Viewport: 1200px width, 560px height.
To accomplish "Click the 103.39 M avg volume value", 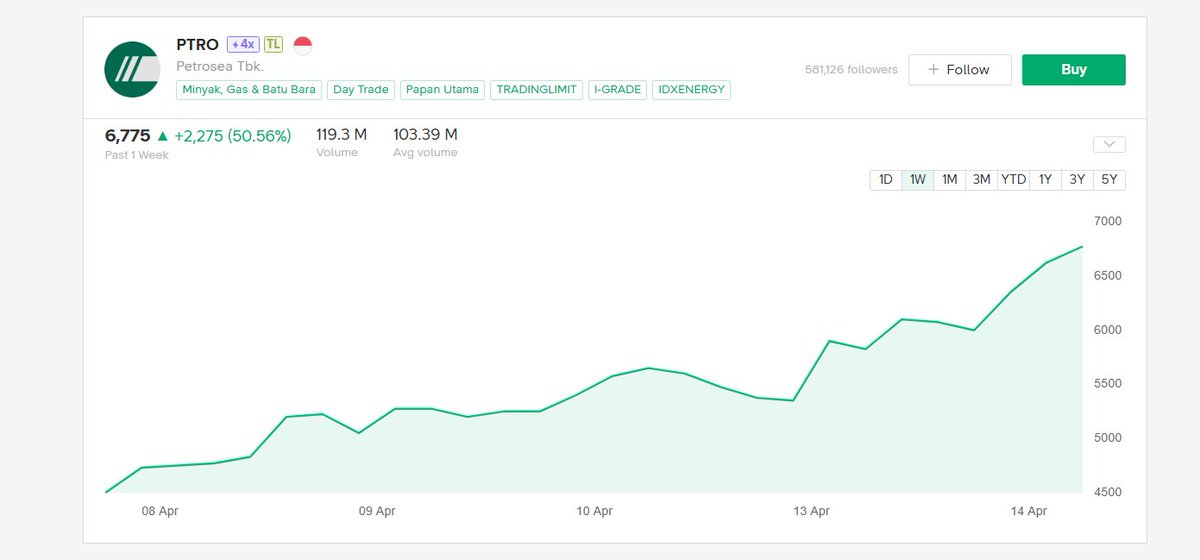I will [x=426, y=134].
